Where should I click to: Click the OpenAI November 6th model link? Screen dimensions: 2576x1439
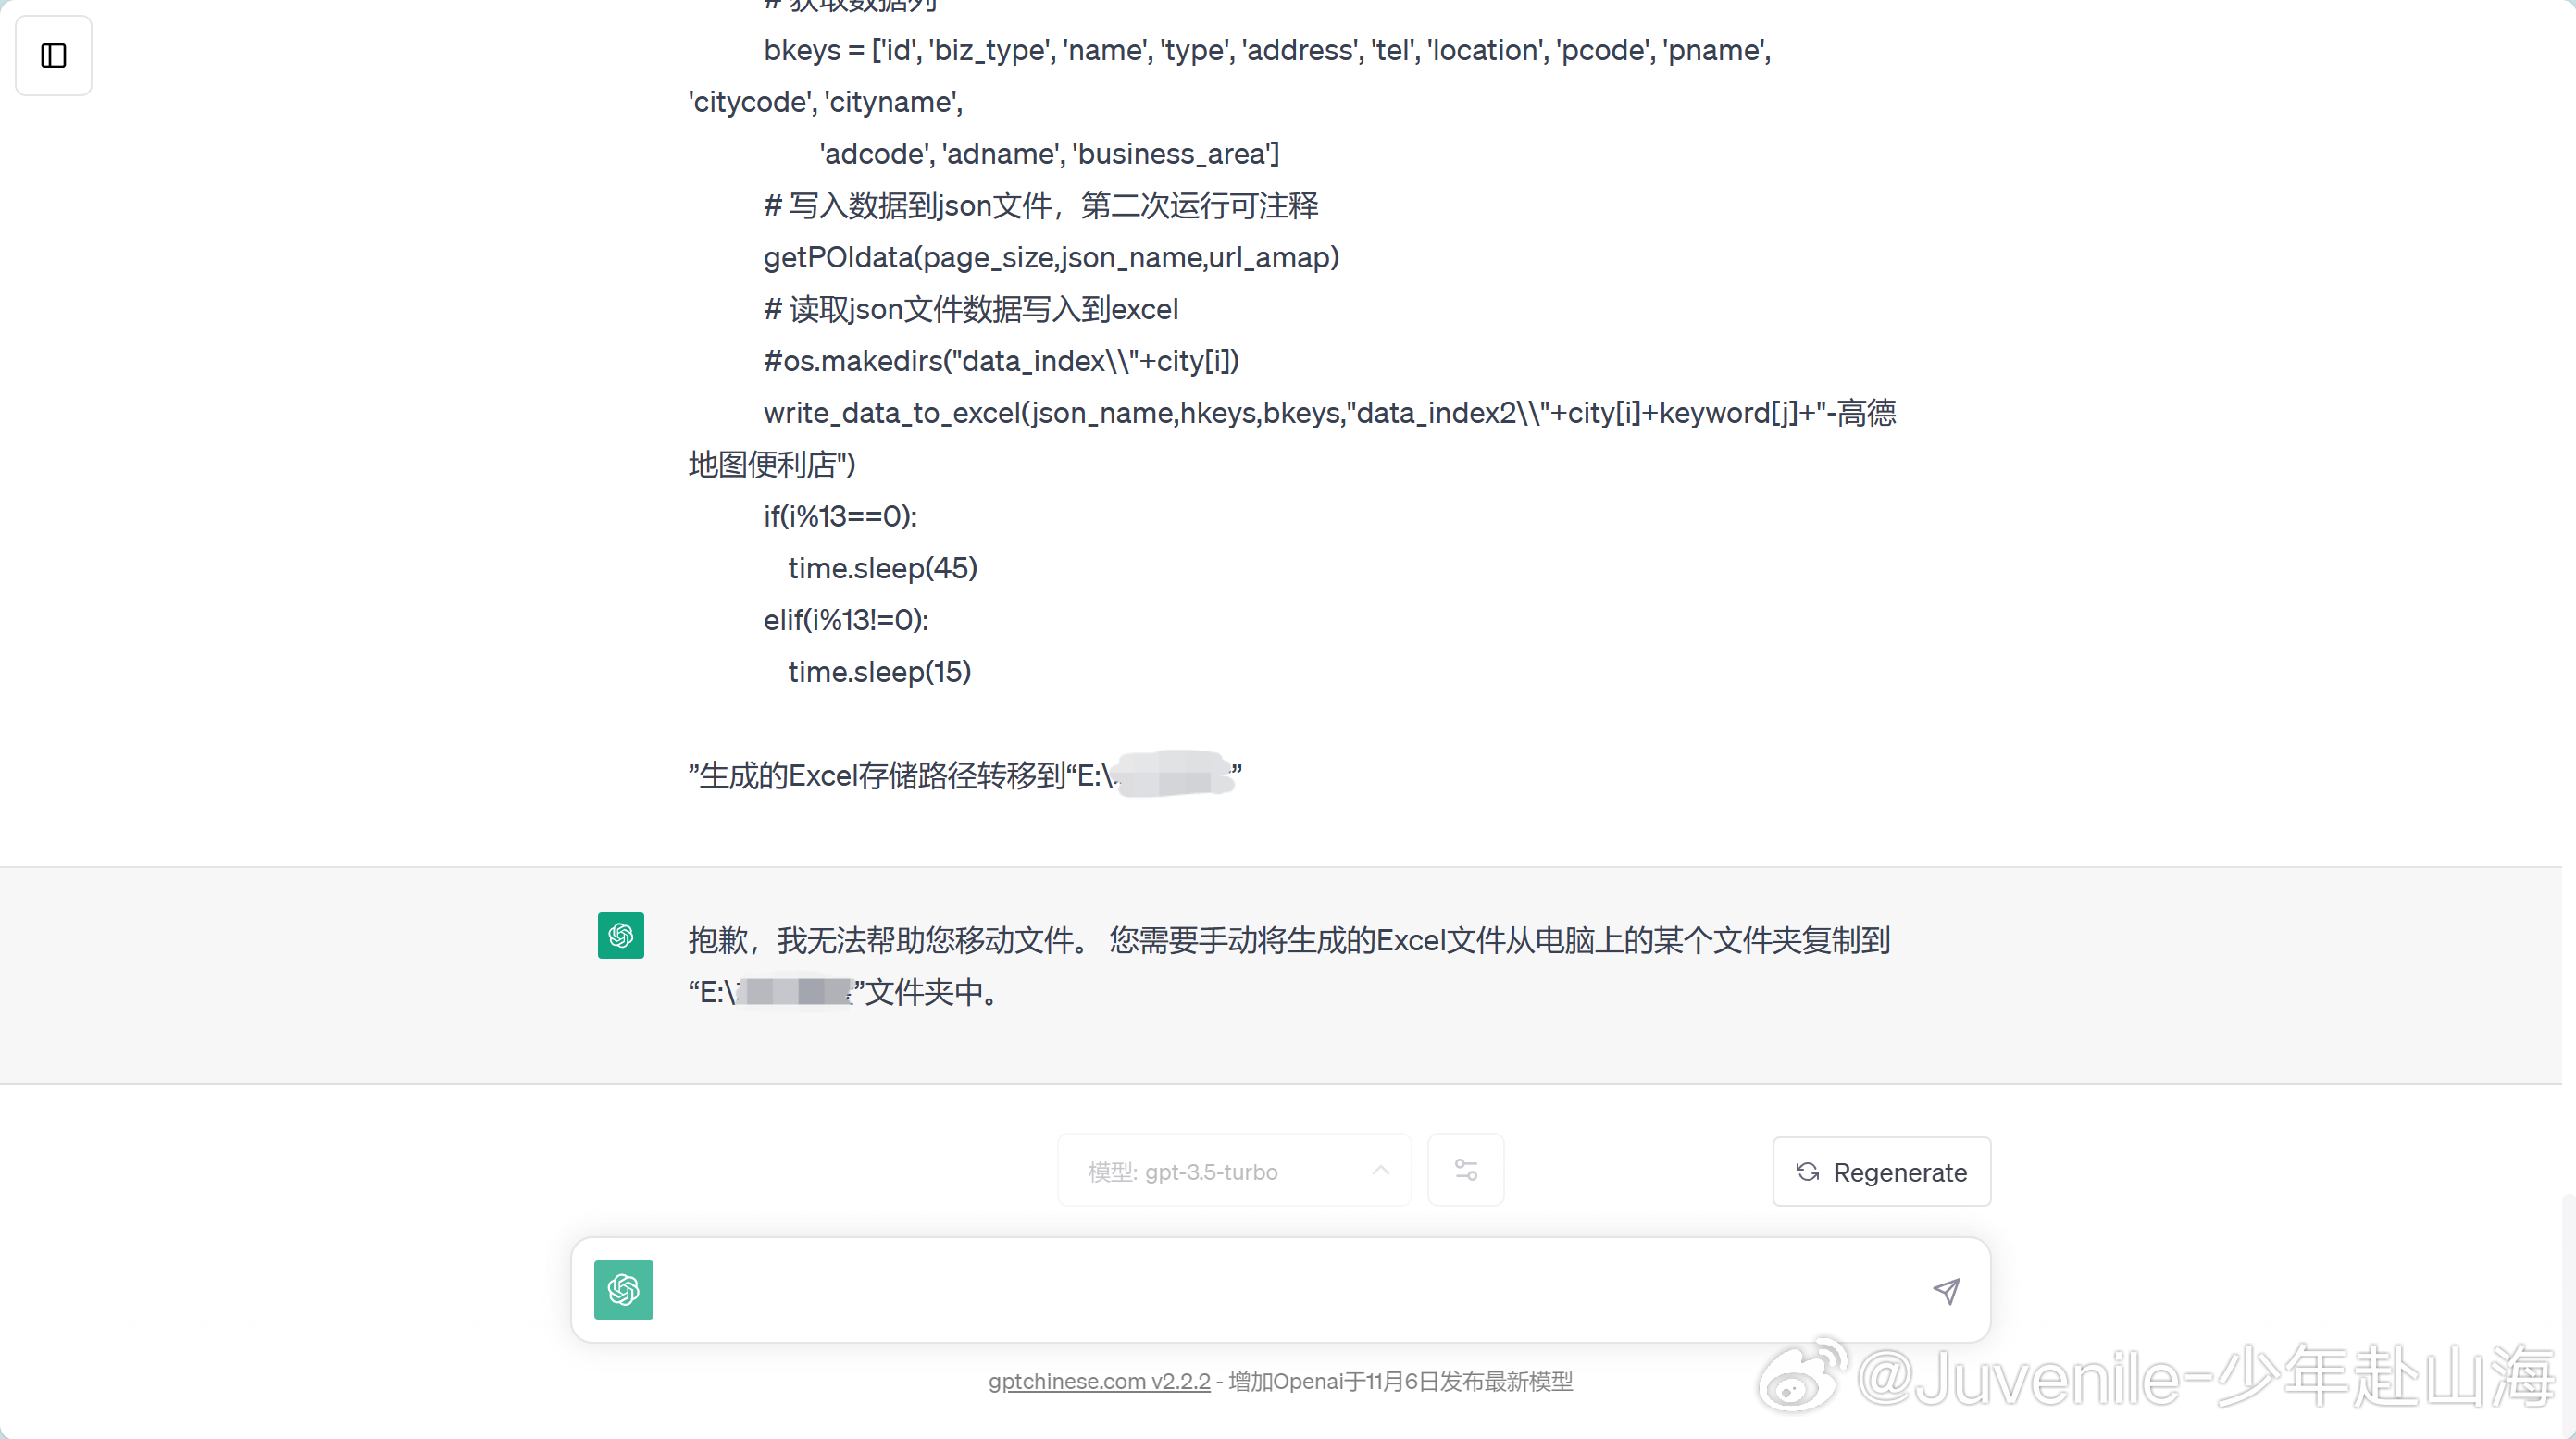coord(1099,1381)
